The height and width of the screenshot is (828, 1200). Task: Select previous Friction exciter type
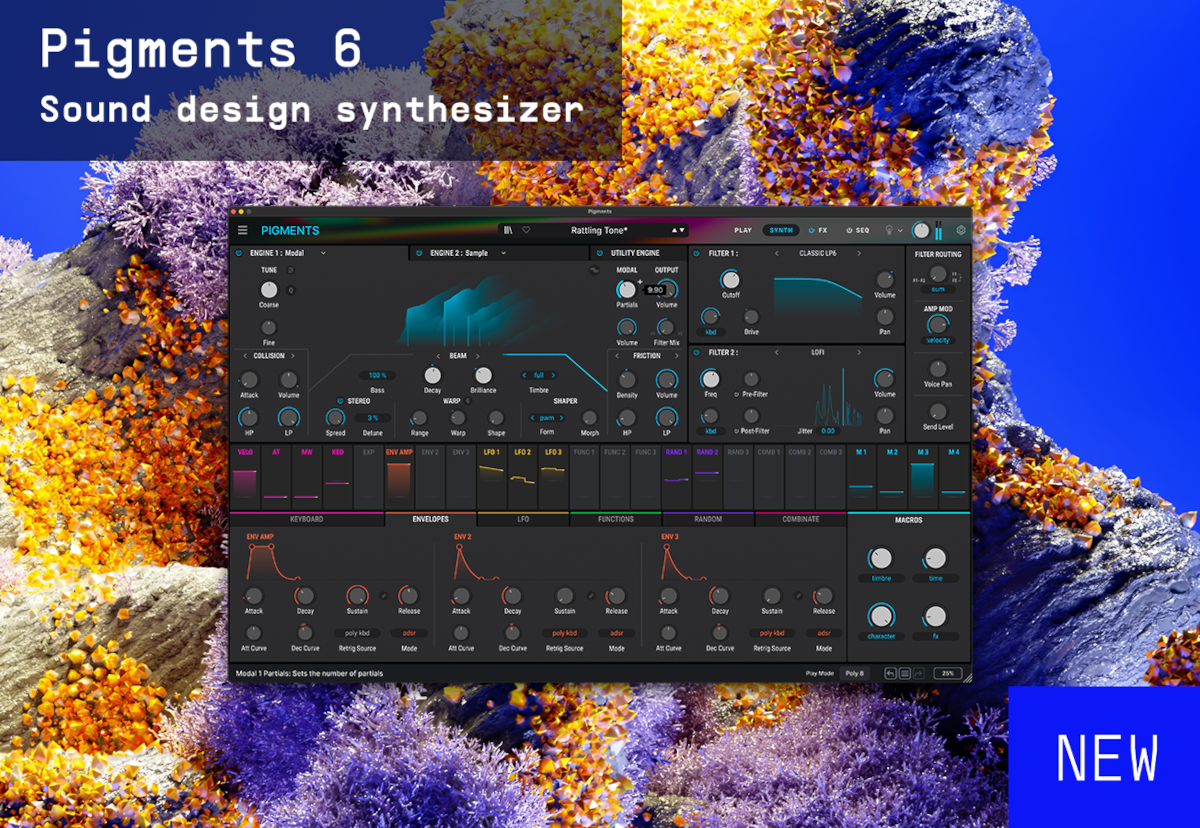click(x=617, y=355)
